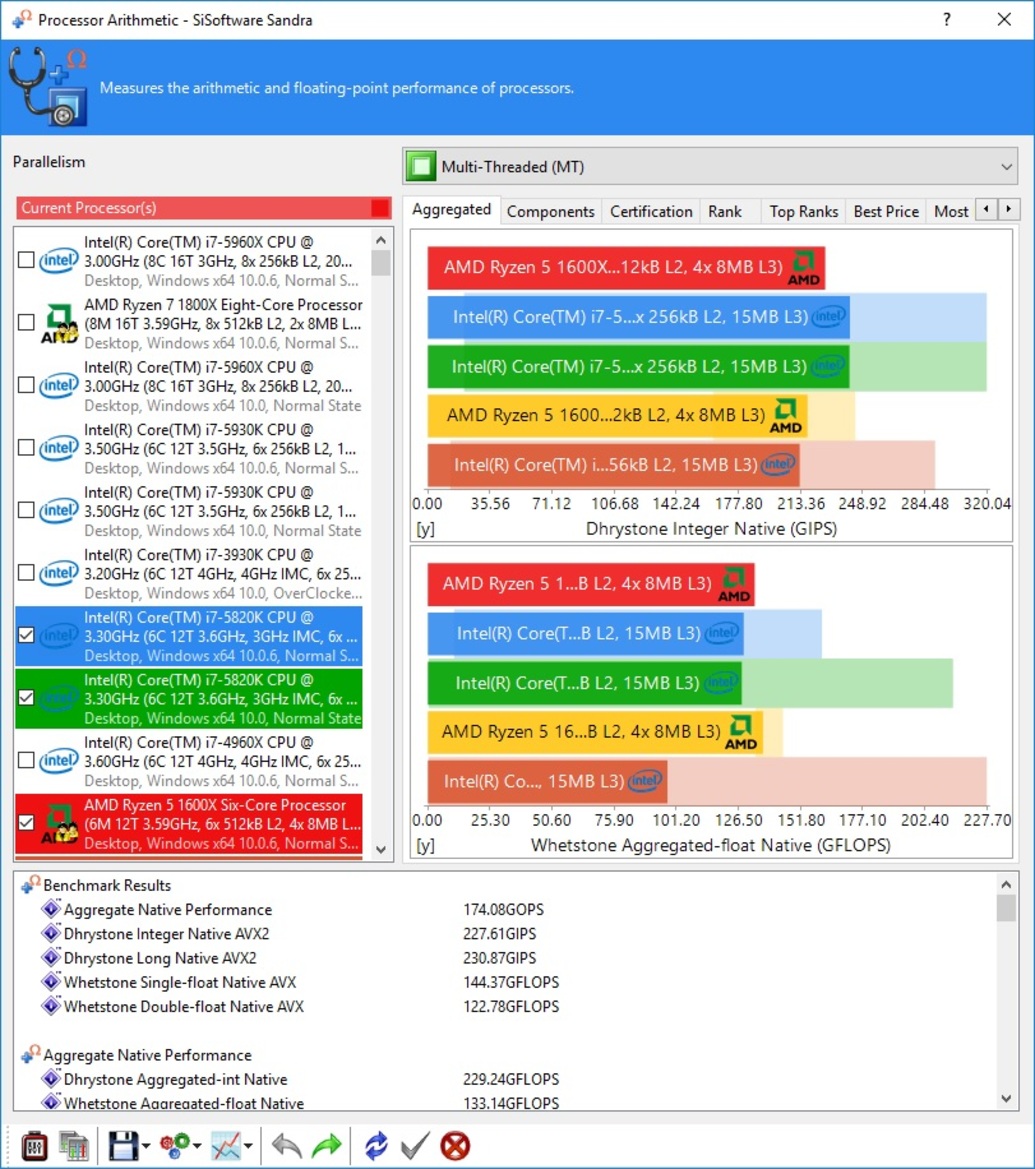The width and height of the screenshot is (1035, 1169).
Task: Open the options gears icon
Action: (175, 1146)
